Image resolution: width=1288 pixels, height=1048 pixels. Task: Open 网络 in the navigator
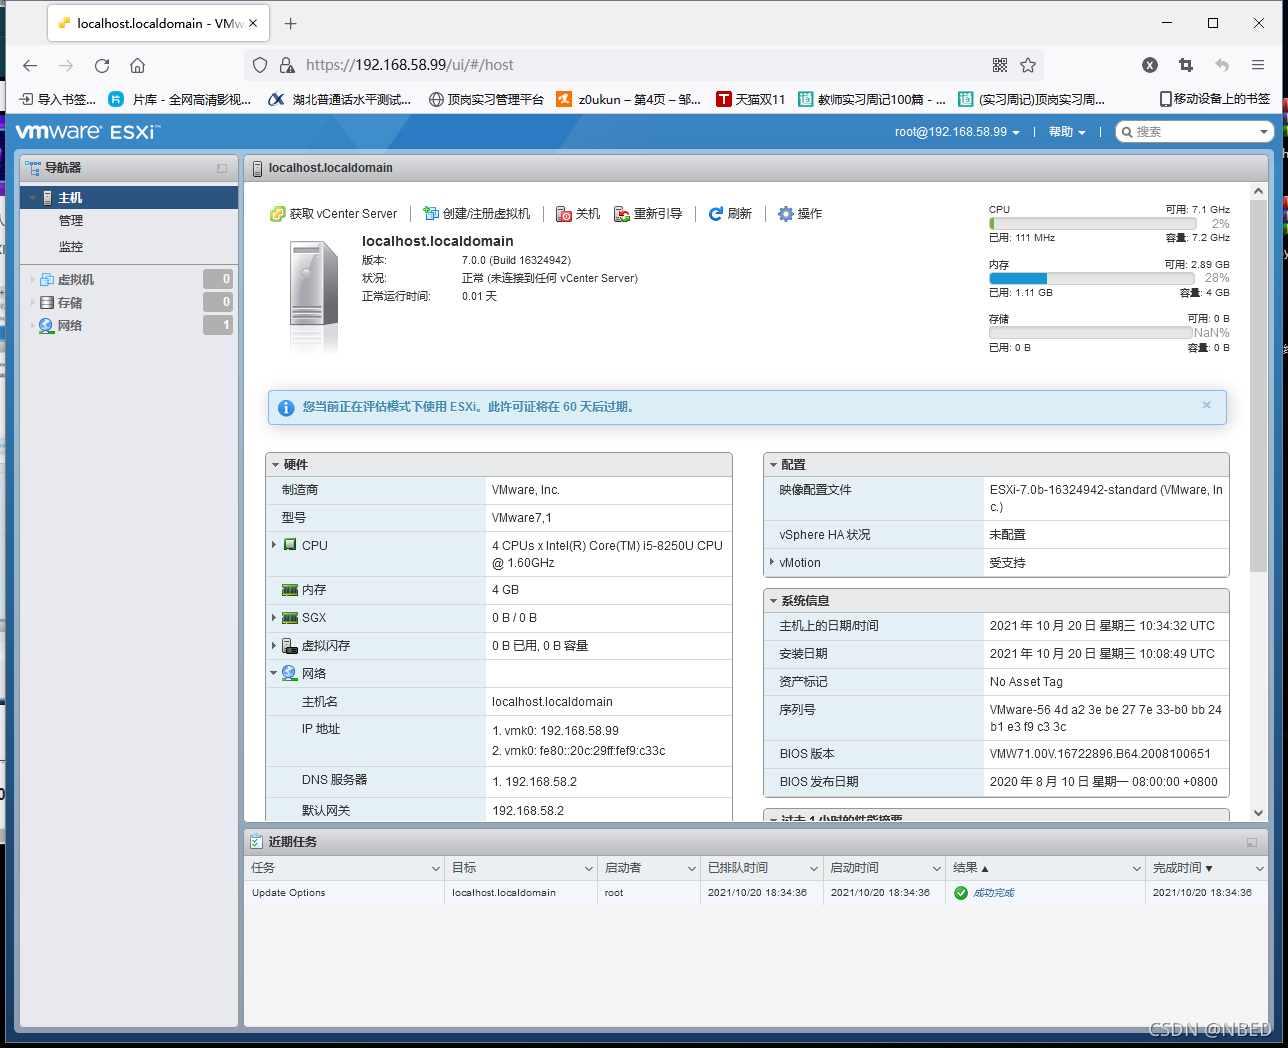[x=70, y=326]
